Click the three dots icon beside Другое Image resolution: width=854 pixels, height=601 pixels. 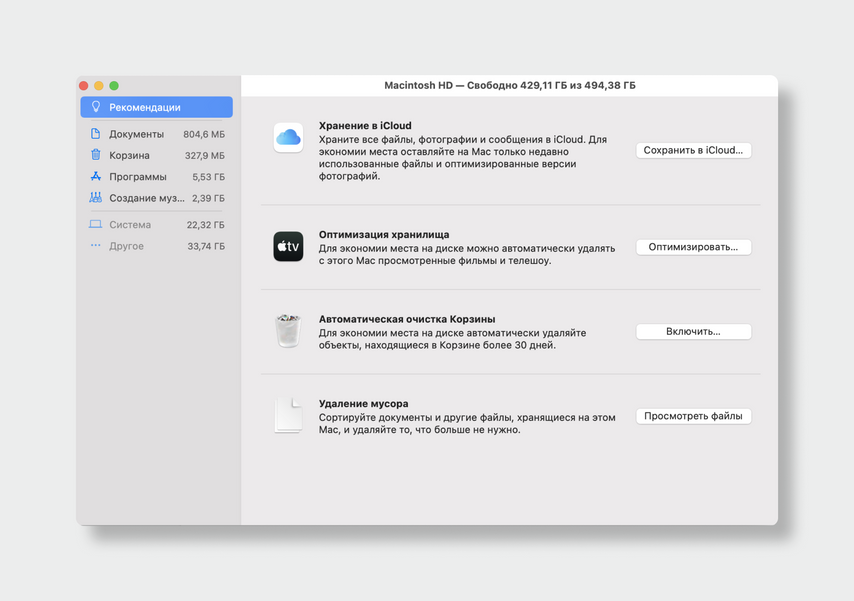click(x=95, y=245)
